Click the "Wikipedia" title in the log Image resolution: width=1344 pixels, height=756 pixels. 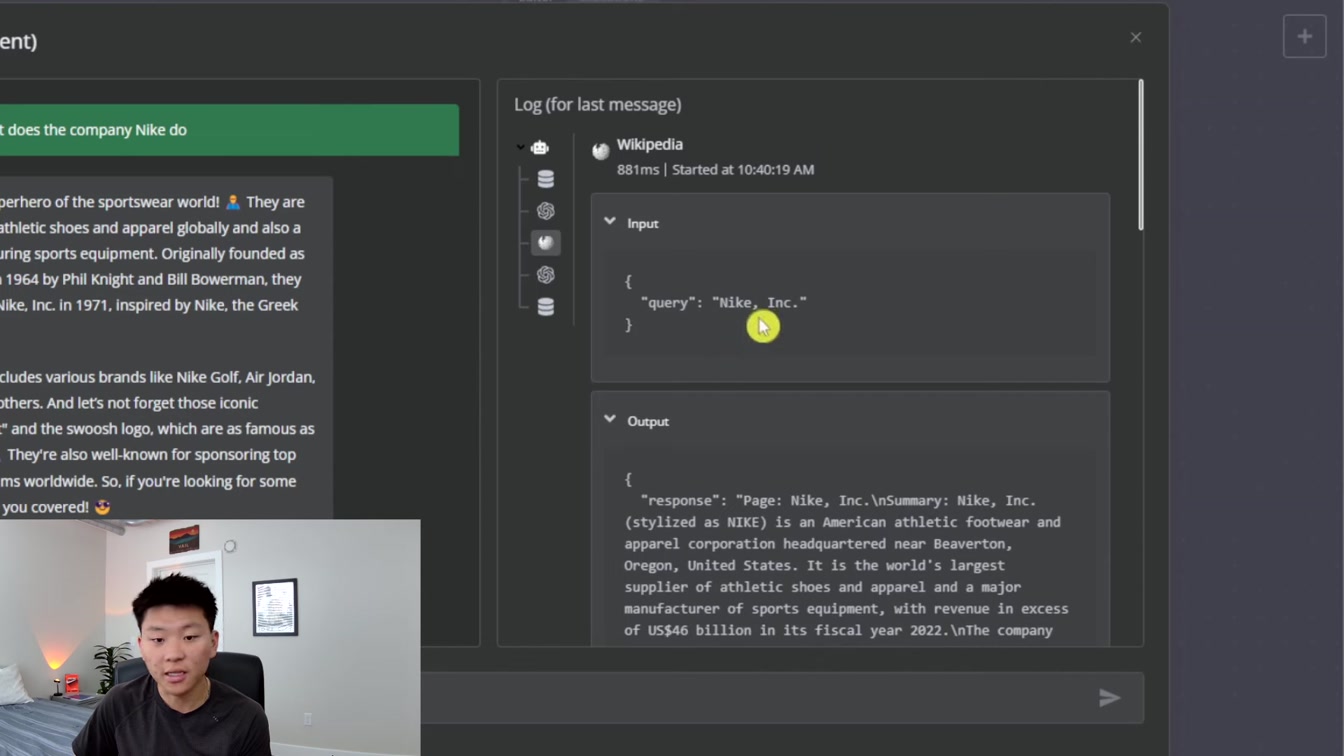pyautogui.click(x=650, y=144)
